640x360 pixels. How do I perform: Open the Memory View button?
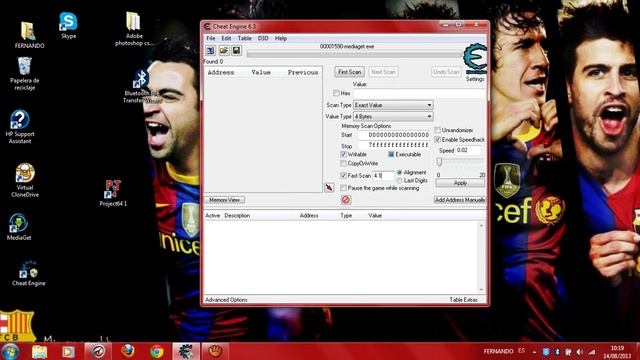tap(224, 200)
